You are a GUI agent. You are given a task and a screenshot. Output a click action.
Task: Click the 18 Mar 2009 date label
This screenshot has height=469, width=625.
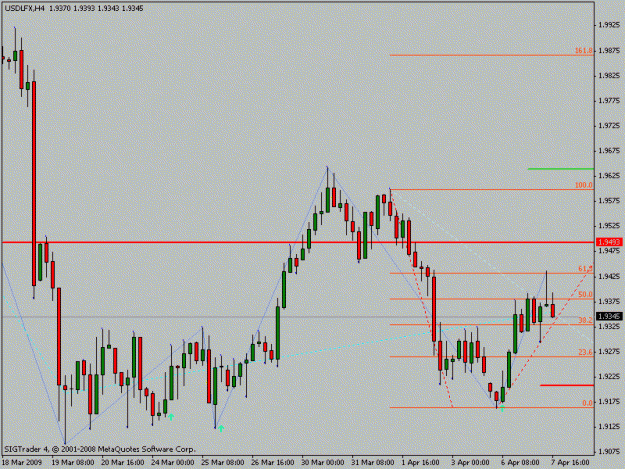click(x=22, y=462)
